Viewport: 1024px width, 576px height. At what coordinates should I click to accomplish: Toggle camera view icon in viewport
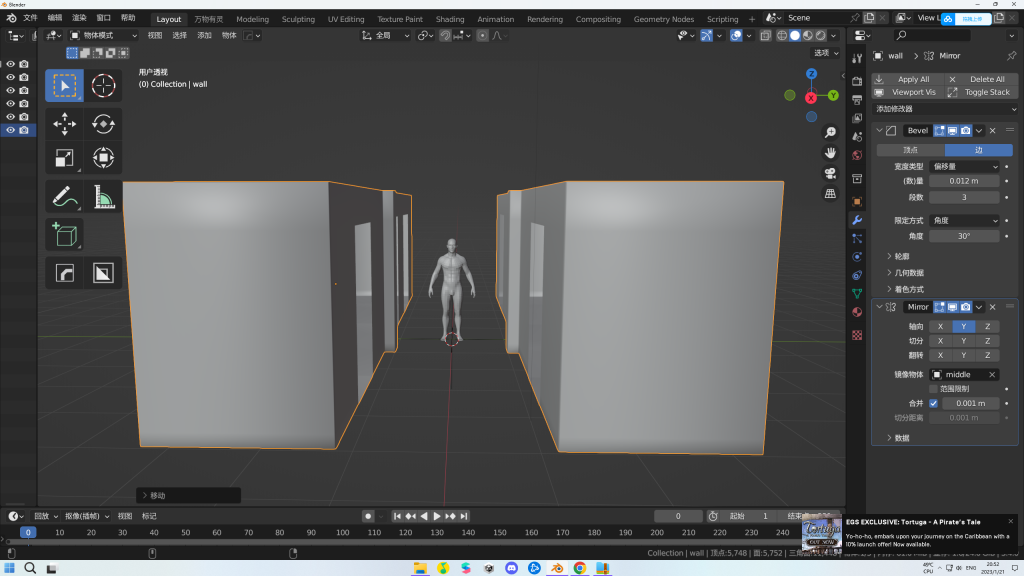(x=830, y=173)
